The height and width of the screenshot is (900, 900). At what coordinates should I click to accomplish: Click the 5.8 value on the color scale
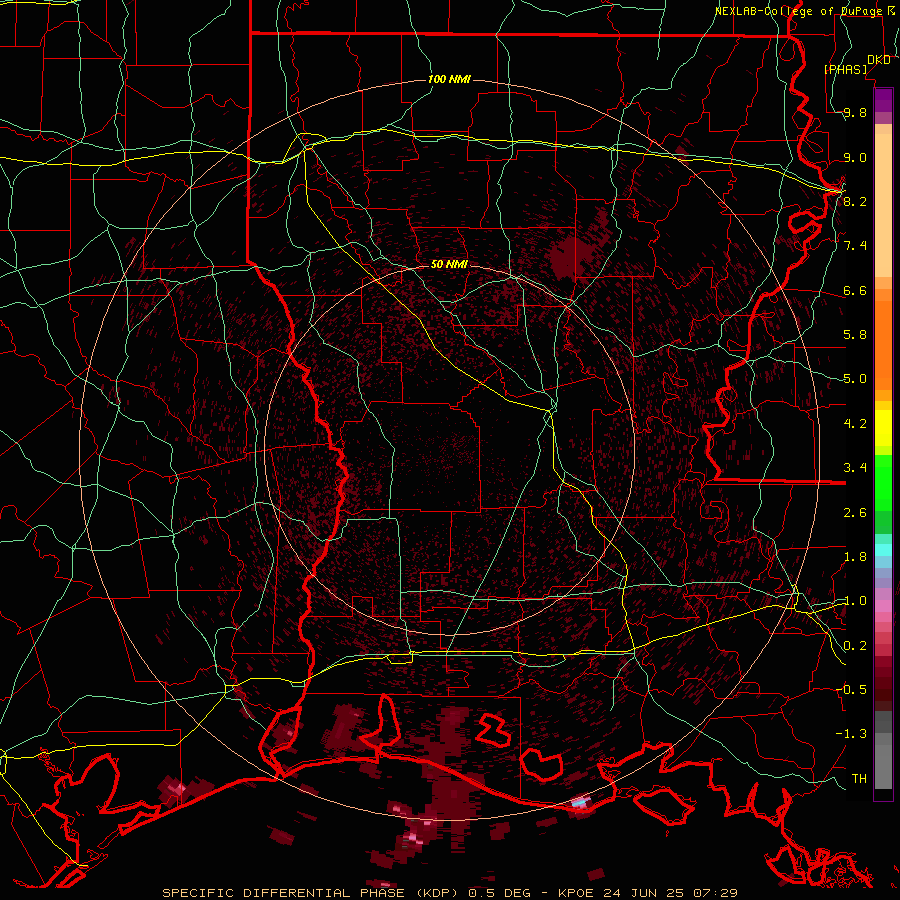point(855,334)
